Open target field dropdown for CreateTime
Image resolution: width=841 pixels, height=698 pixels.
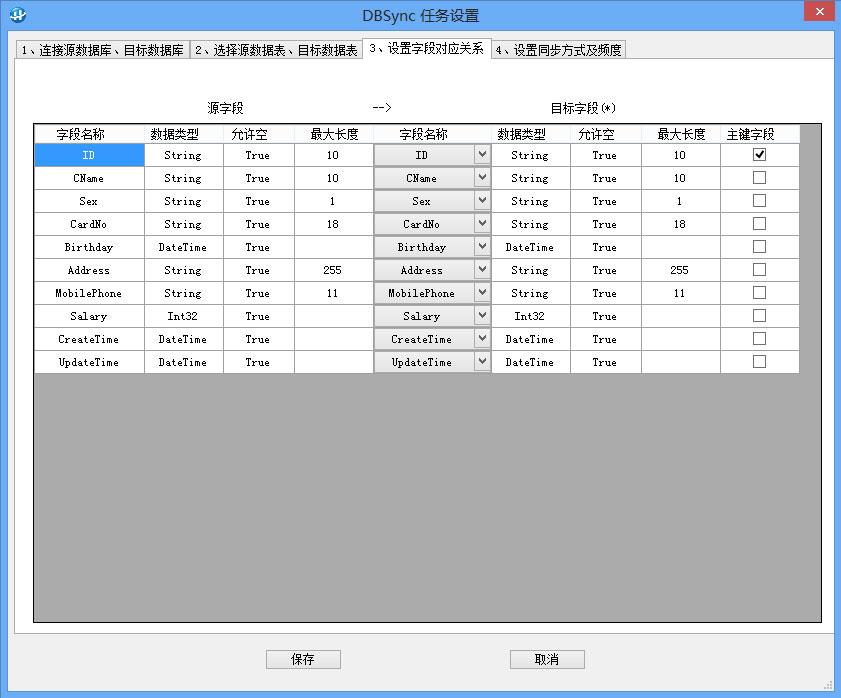pyautogui.click(x=482, y=340)
